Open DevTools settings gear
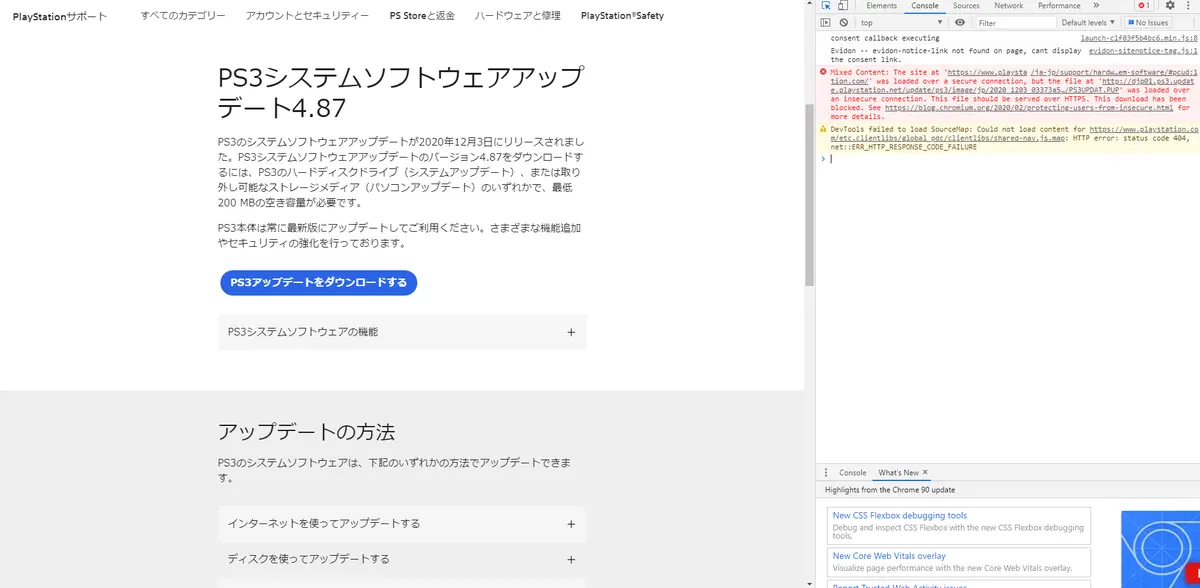 pyautogui.click(x=1170, y=6)
